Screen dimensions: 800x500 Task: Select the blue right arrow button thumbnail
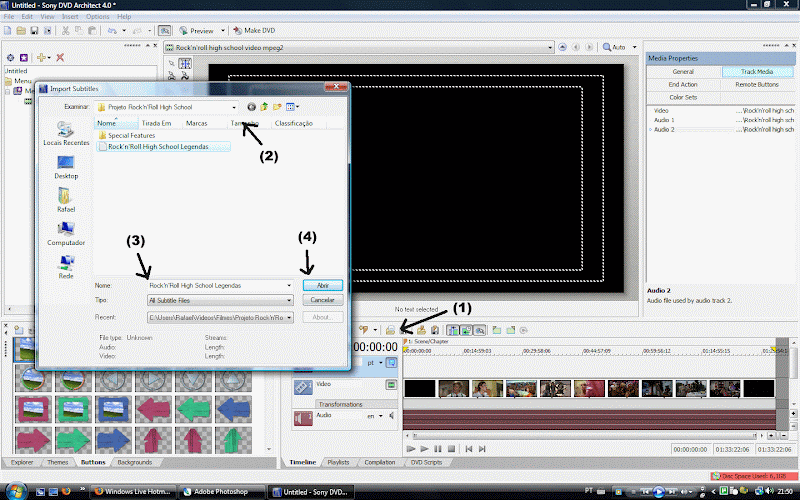tap(113, 440)
